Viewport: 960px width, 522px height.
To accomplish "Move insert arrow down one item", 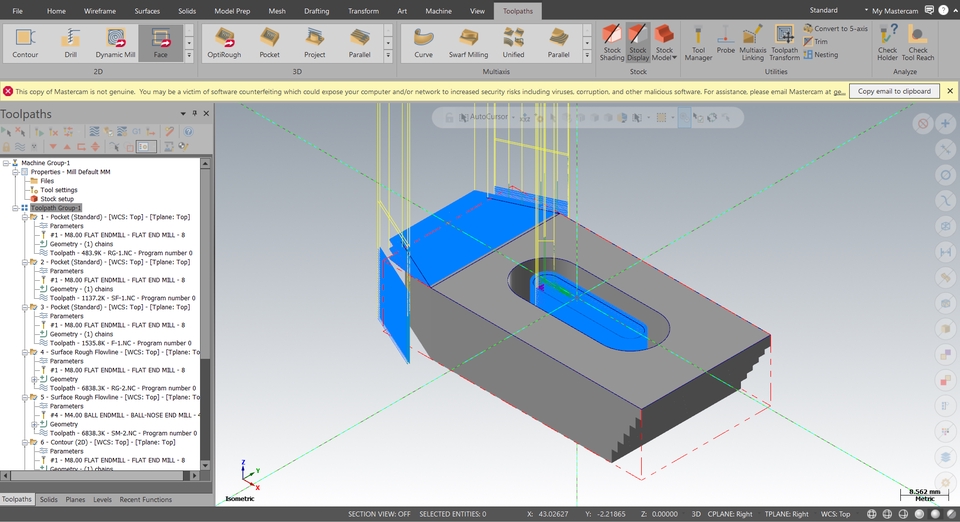I will (53, 147).
